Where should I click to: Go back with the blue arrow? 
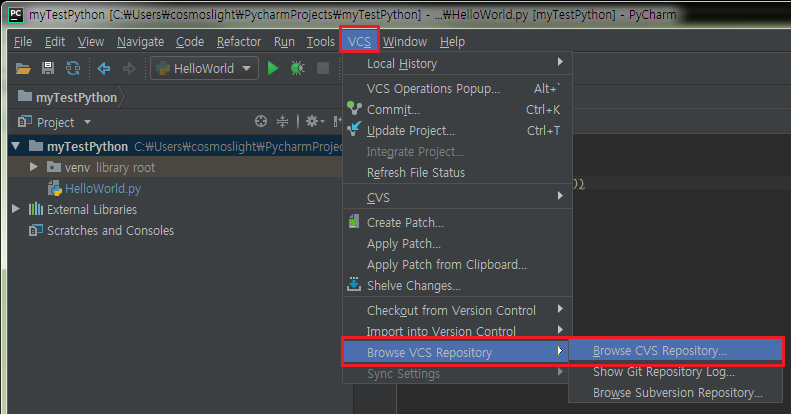tap(104, 68)
